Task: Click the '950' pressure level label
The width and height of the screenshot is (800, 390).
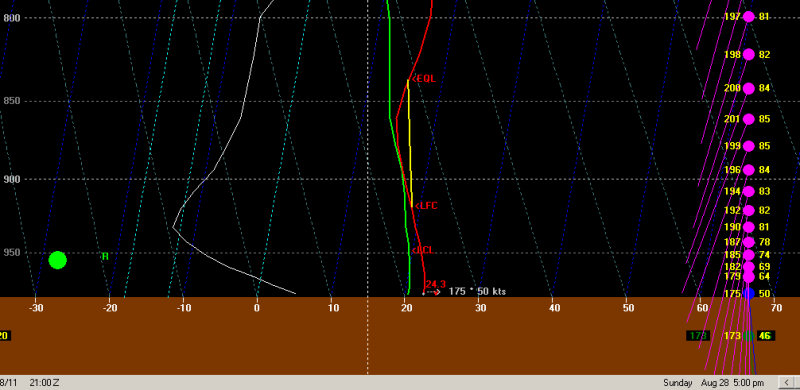Action: click(11, 253)
